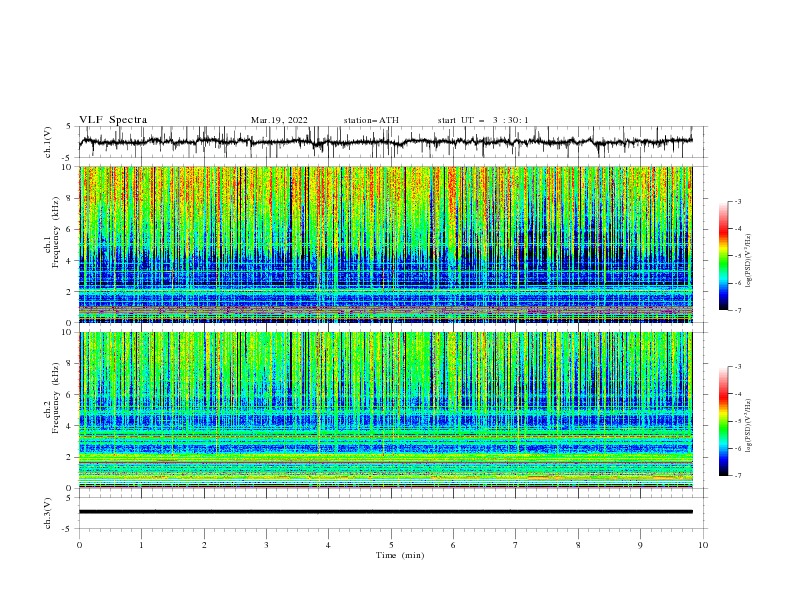Select ch.1 colorbar "log(PSD)(V²/Hz)" label
792x612 pixels.
[x=749, y=261]
